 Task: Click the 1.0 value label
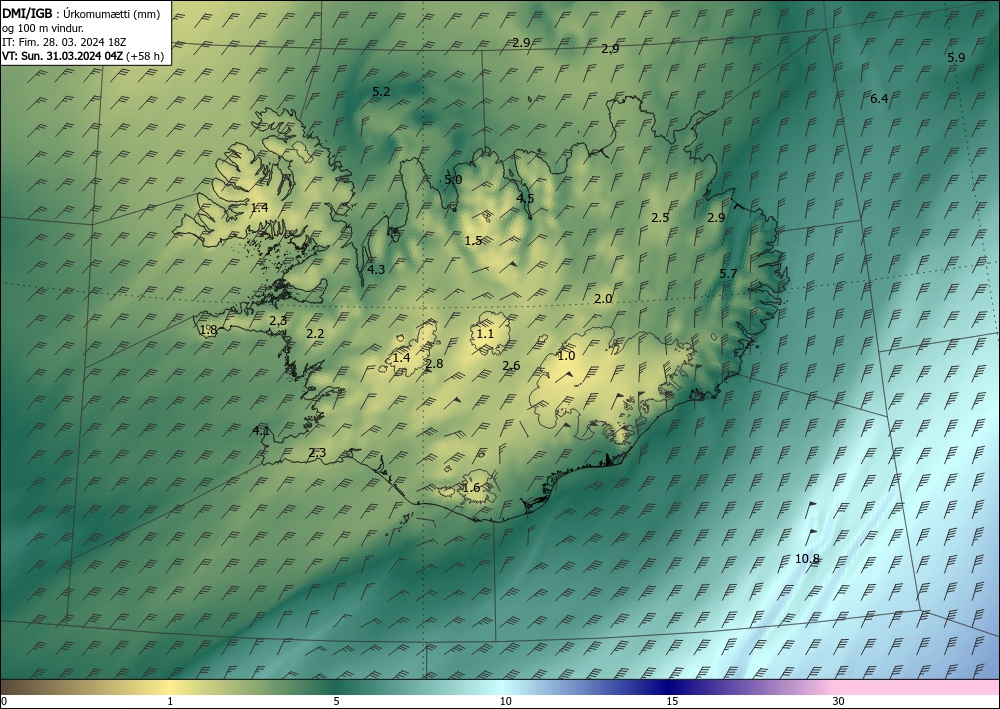(566, 356)
